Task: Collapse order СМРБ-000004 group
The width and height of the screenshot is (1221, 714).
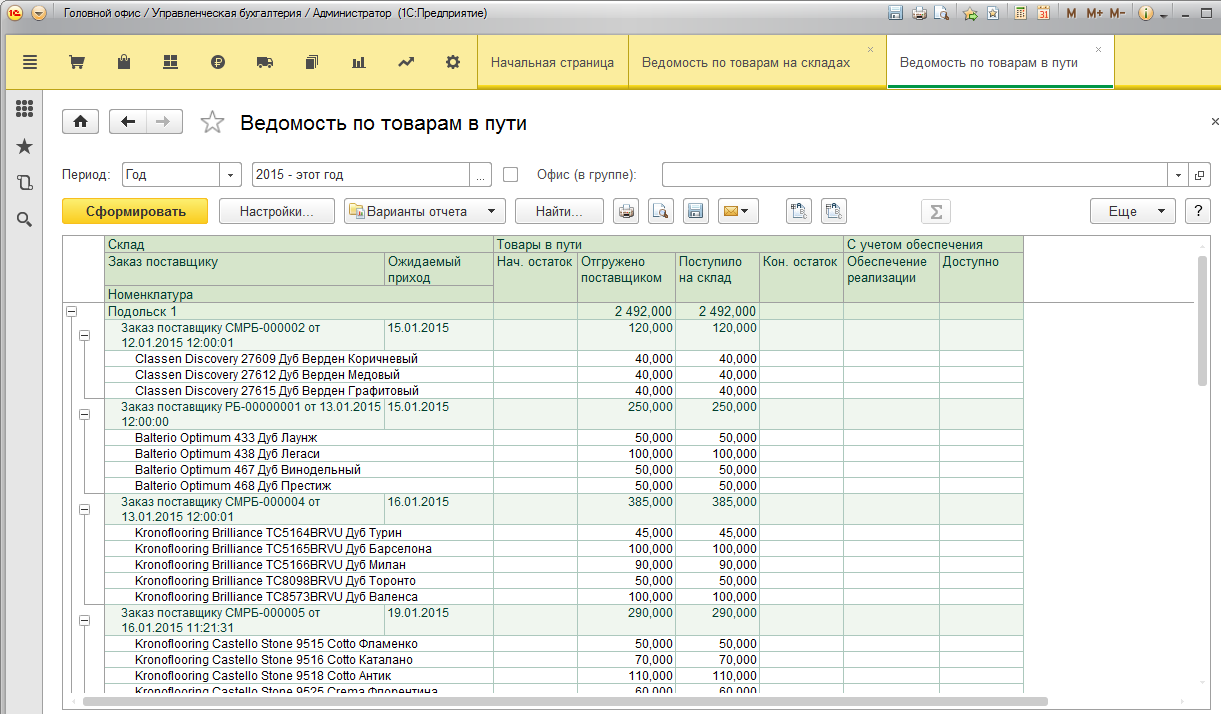Action: pyautogui.click(x=84, y=509)
